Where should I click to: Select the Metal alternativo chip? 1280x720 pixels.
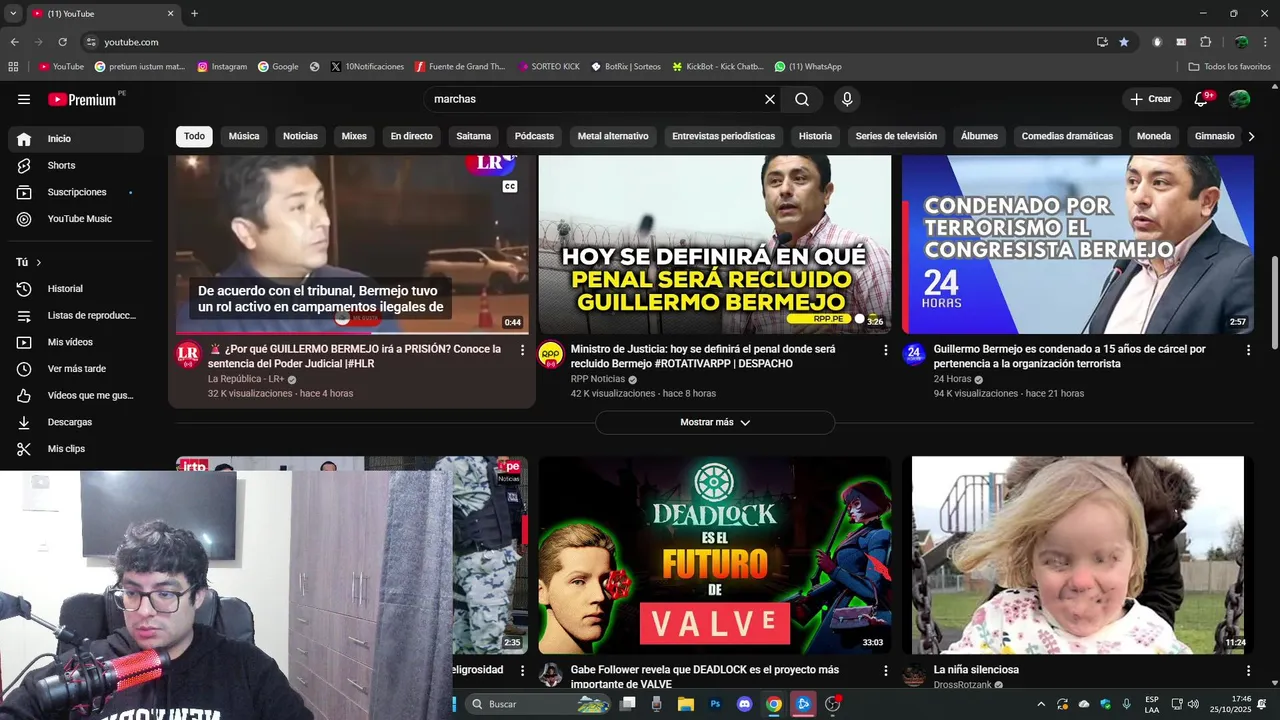click(x=613, y=136)
